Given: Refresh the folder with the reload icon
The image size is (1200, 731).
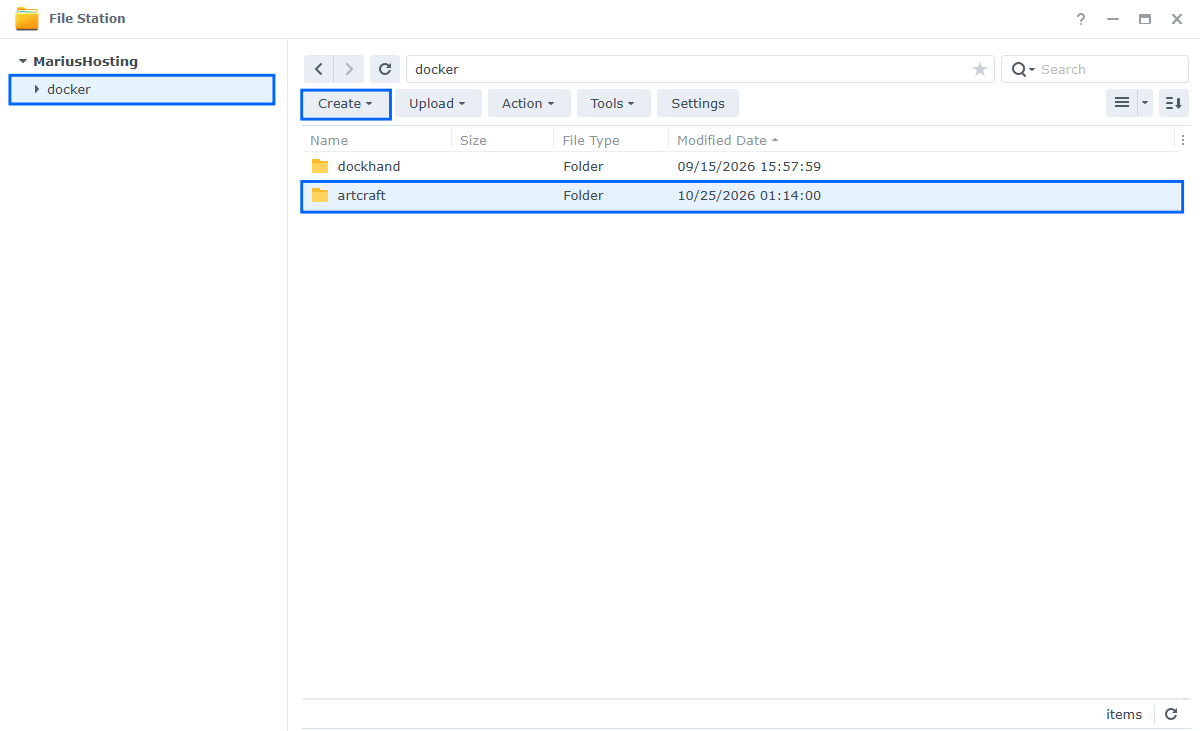Looking at the screenshot, I should pos(384,69).
